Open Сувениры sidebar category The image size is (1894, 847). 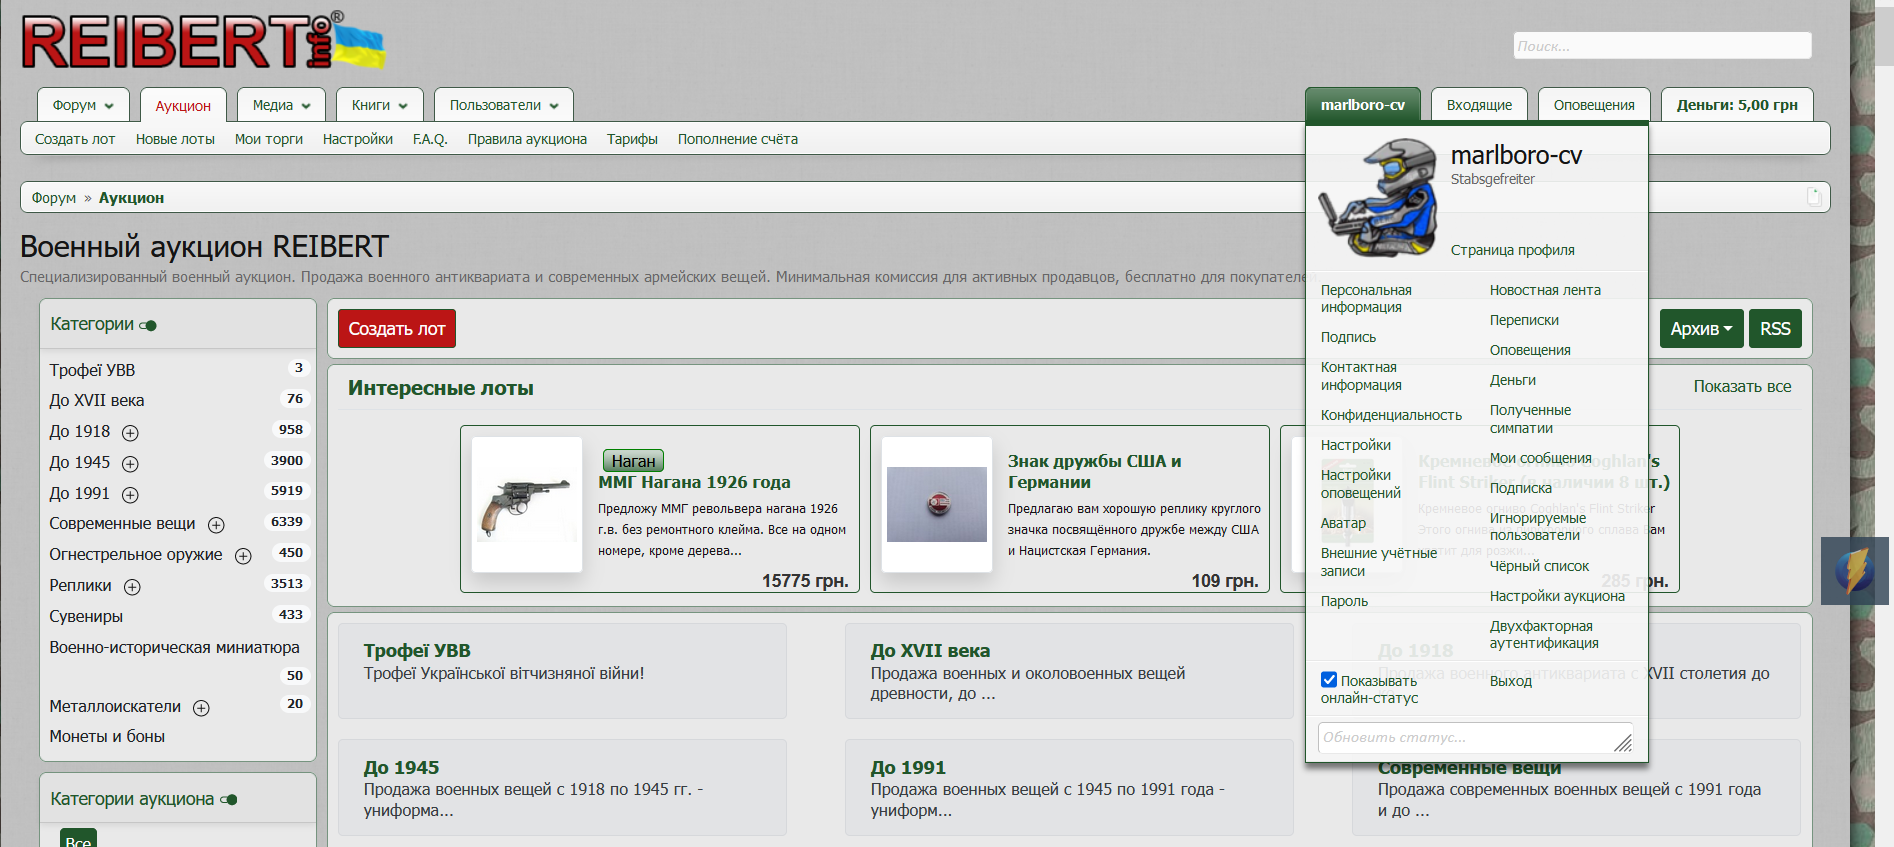coord(86,616)
